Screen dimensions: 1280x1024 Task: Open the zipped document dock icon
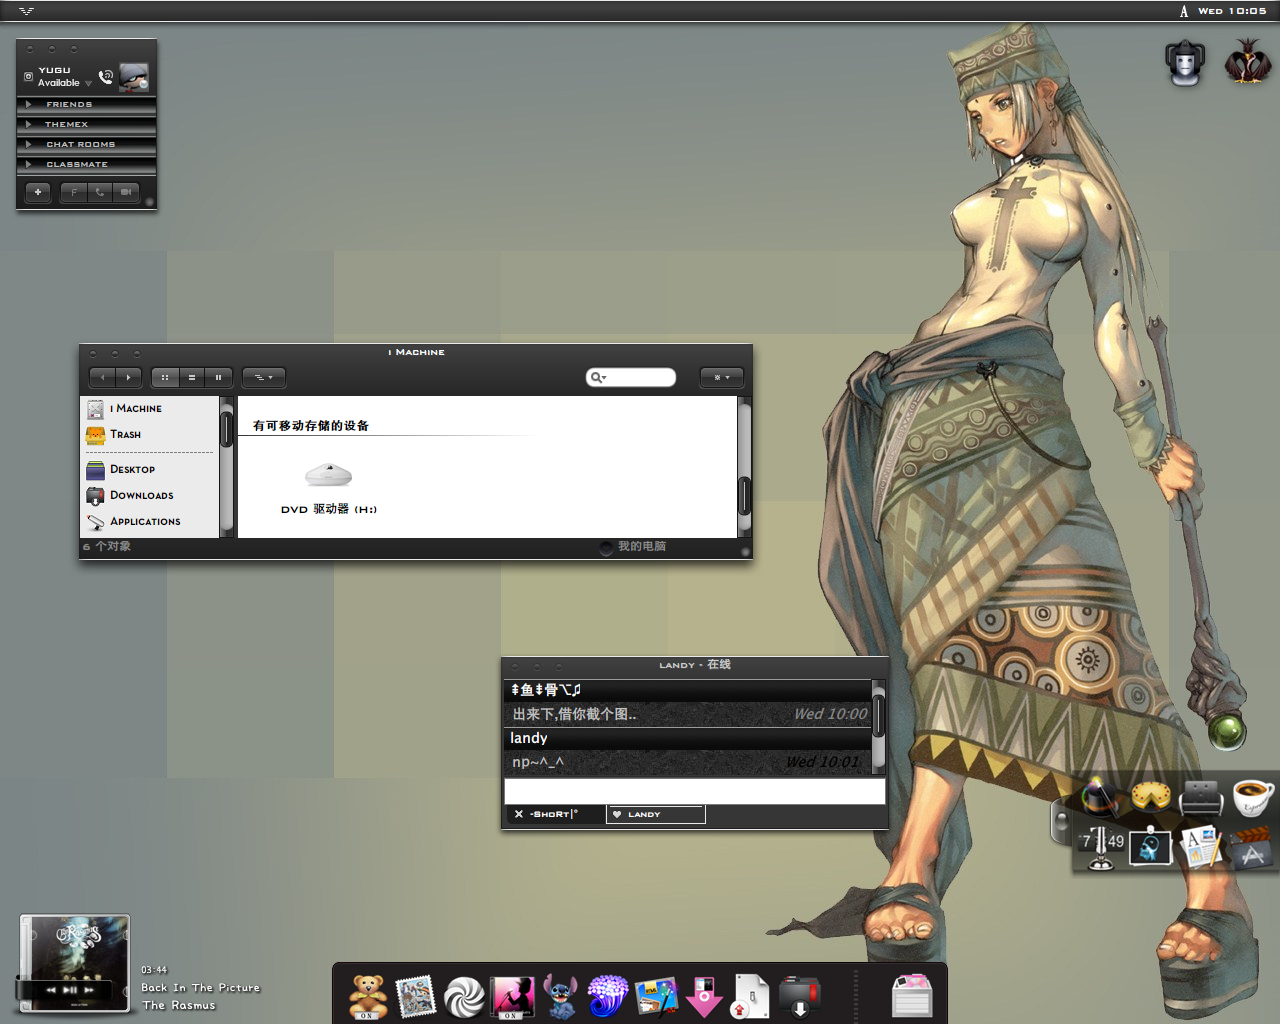click(750, 996)
